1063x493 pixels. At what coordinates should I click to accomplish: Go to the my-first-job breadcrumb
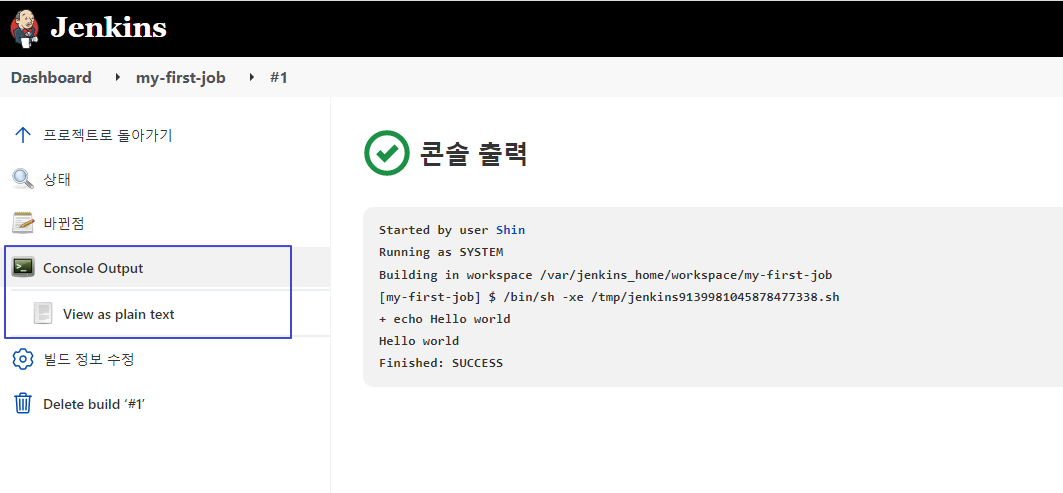click(x=180, y=77)
